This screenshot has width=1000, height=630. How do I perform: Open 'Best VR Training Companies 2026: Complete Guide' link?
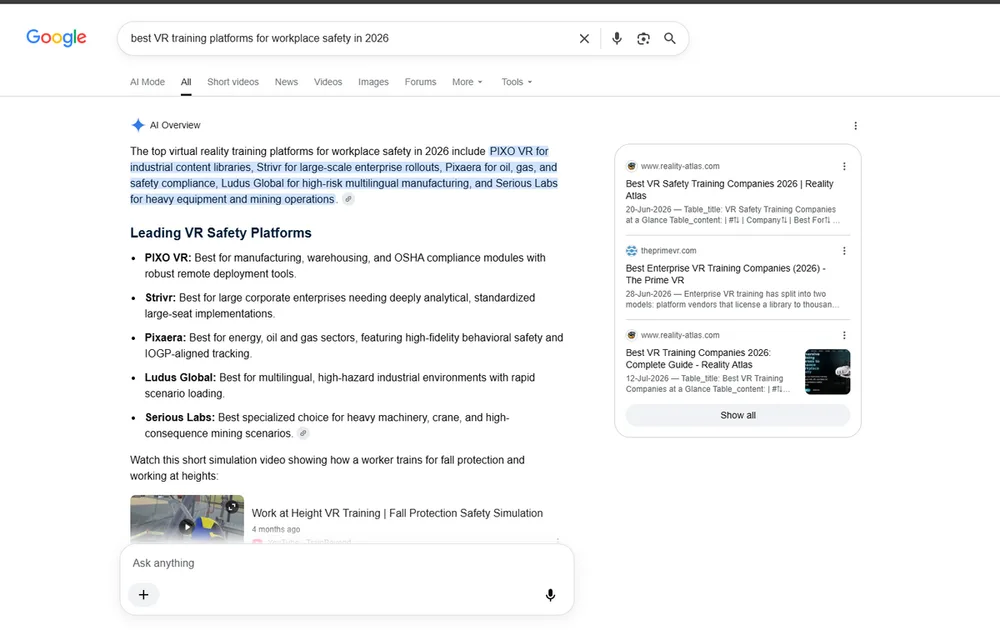tap(698, 358)
